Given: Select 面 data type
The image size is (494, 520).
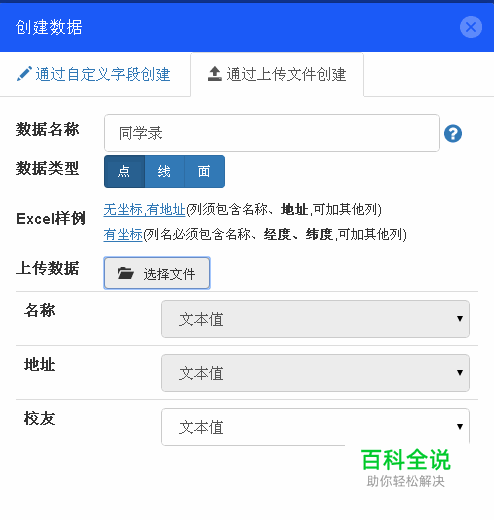Looking at the screenshot, I should 204,171.
